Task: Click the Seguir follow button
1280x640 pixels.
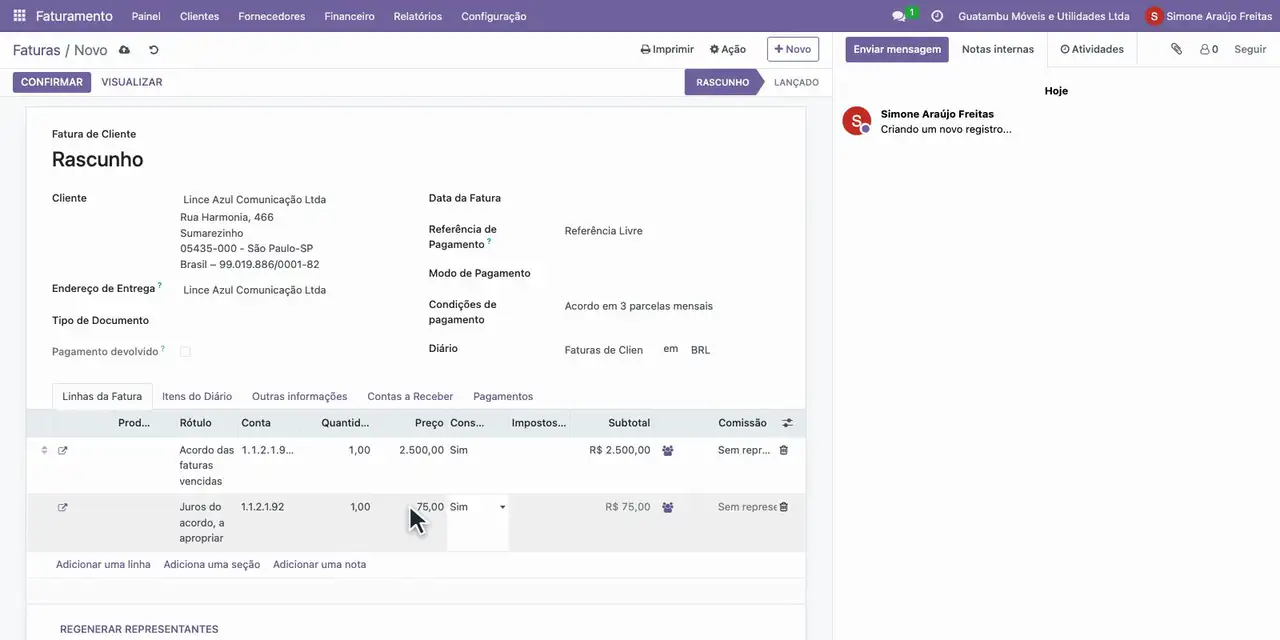Action: (1250, 49)
